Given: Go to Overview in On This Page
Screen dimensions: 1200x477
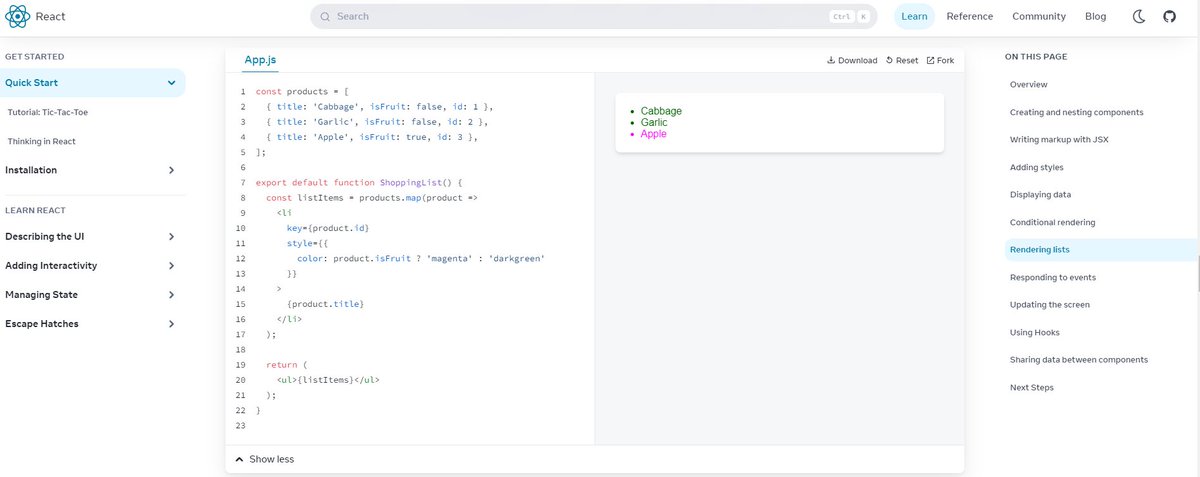Looking at the screenshot, I should tap(1029, 85).
